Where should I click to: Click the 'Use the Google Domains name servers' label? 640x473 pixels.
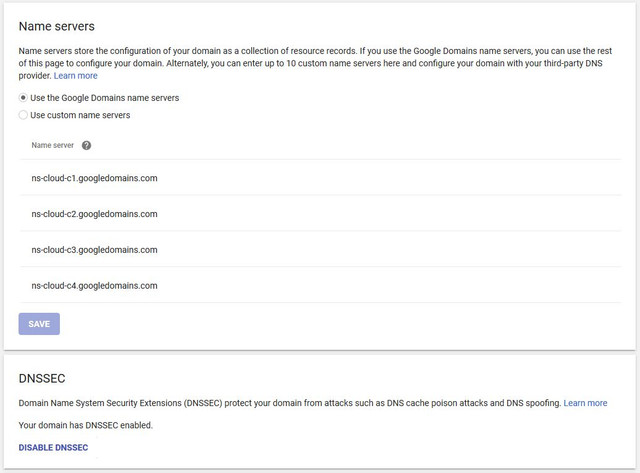(x=104, y=98)
